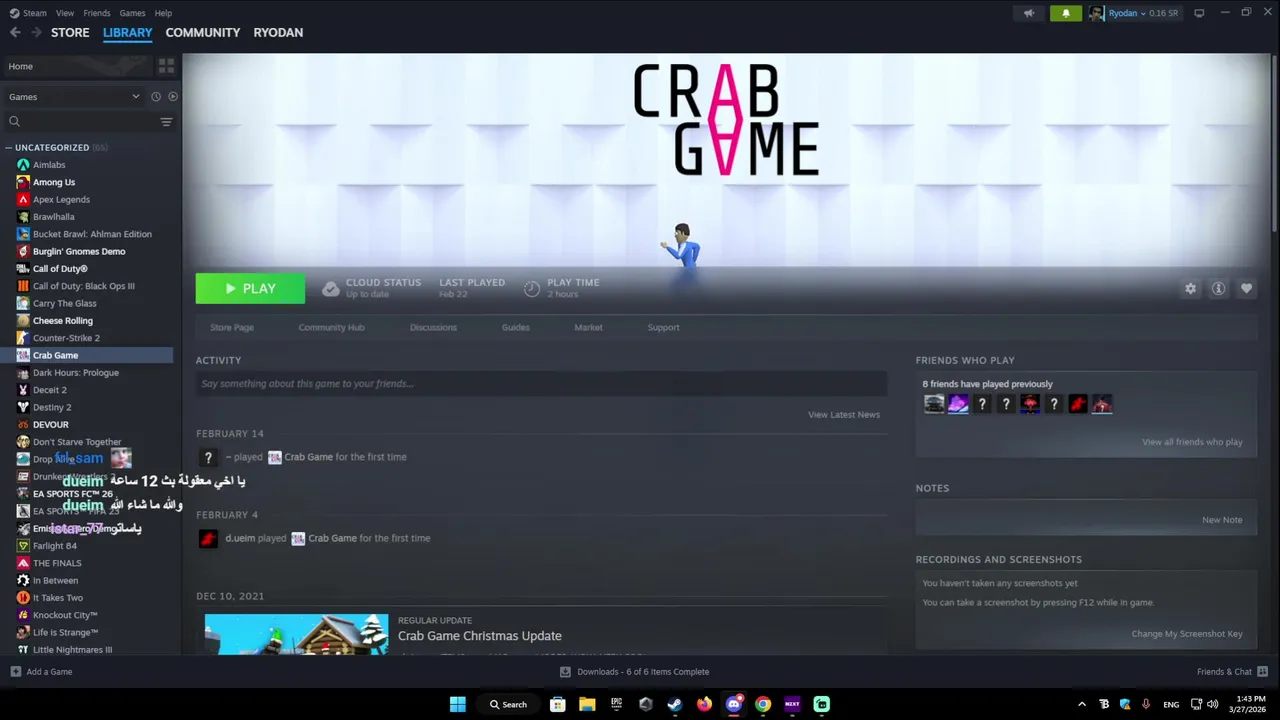Screen dimensions: 1280x720
Task: Change My Screenshot Key
Action: [1187, 634]
